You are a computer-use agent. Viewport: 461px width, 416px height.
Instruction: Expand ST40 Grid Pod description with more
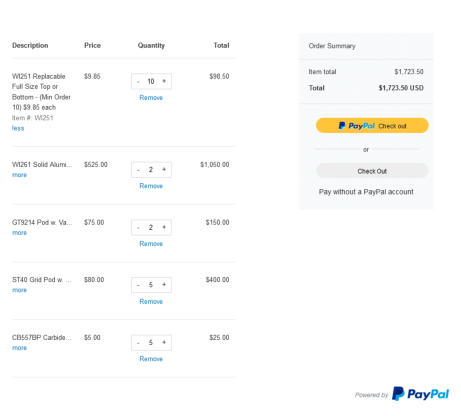(19, 290)
